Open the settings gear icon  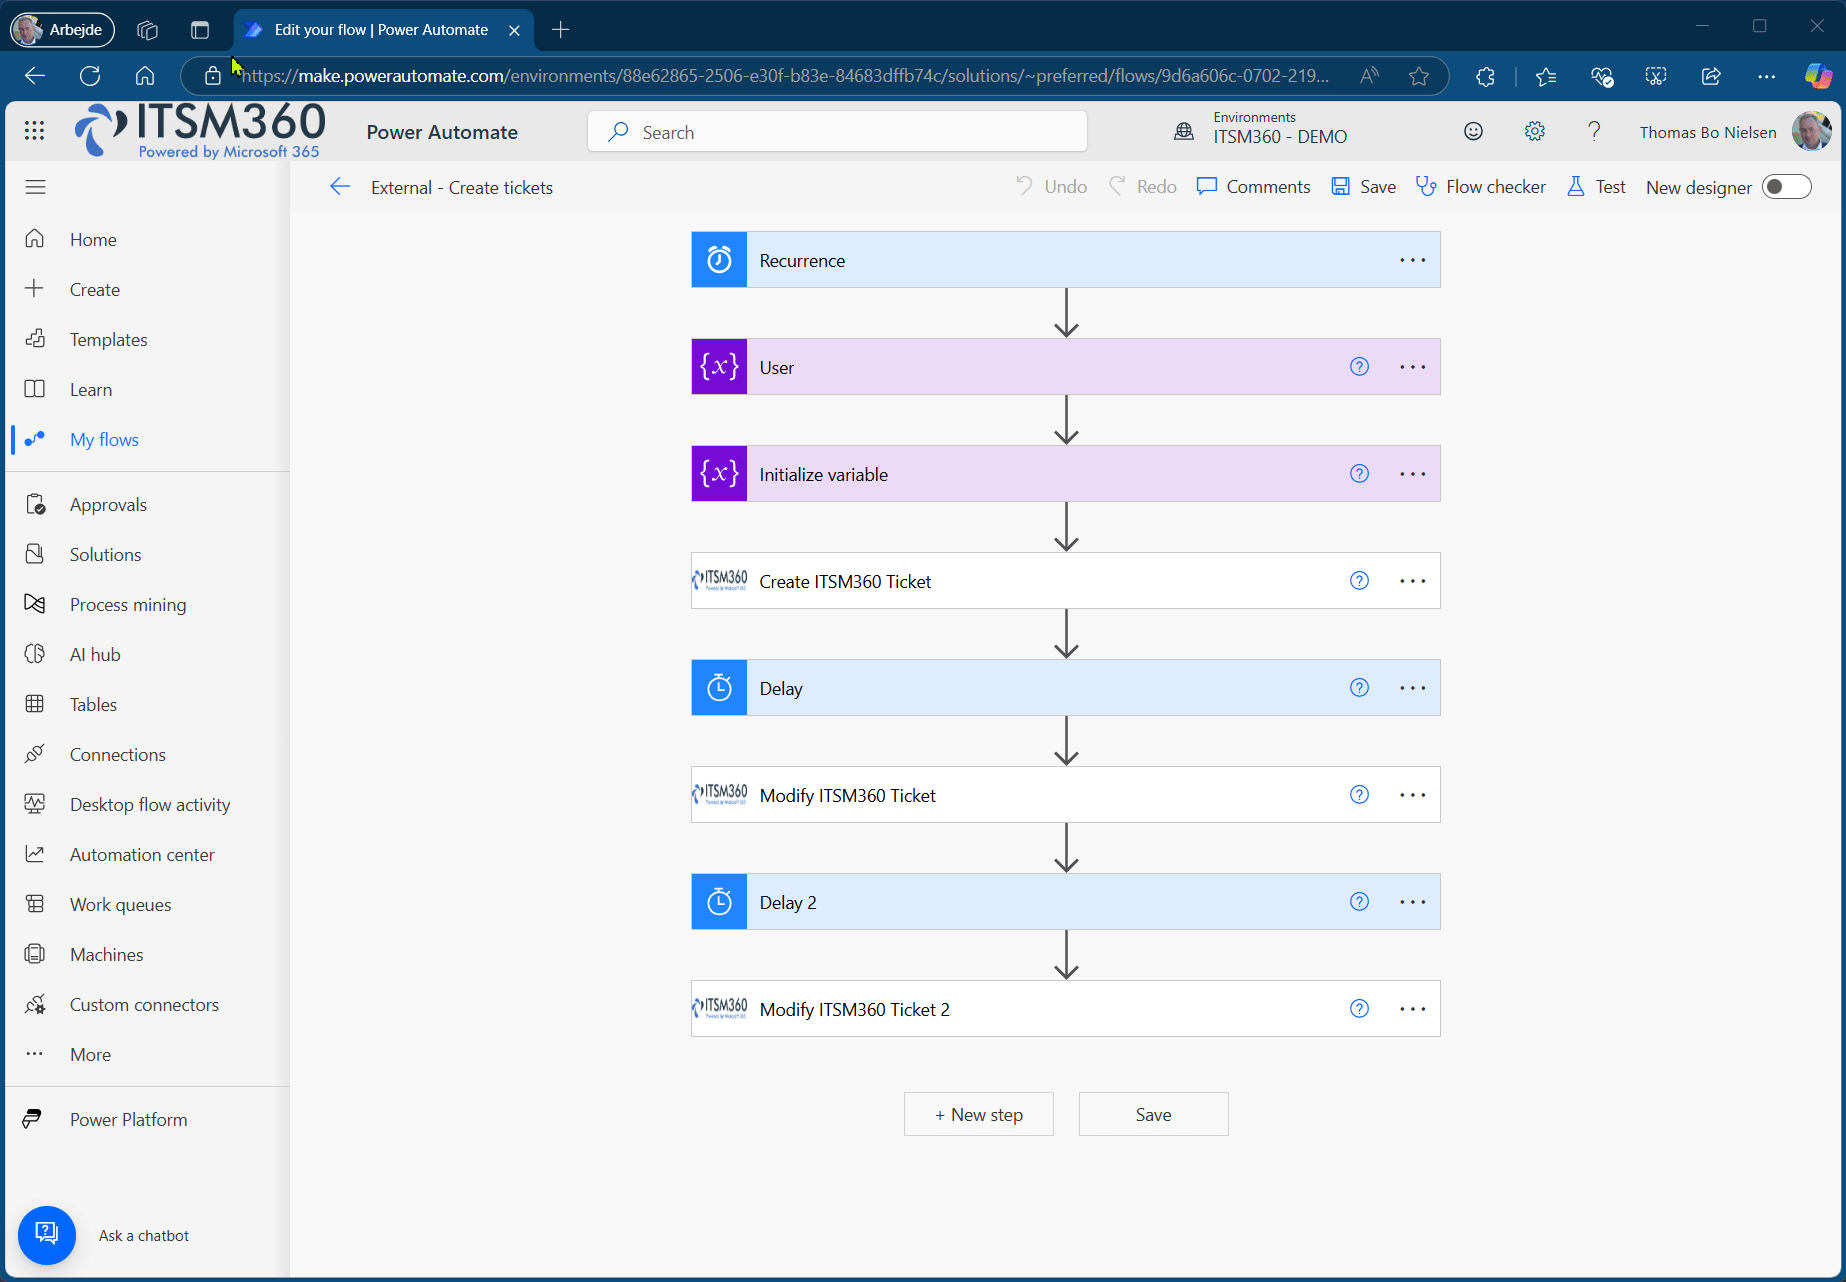coord(1534,132)
